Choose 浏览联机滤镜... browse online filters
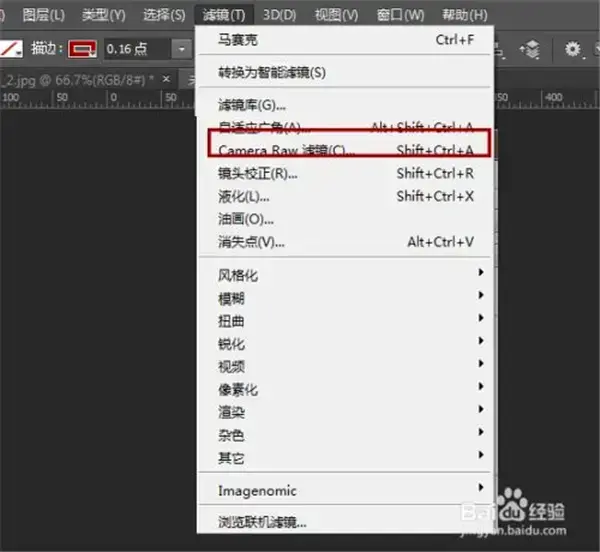This screenshot has width=600, height=552. pos(345,522)
